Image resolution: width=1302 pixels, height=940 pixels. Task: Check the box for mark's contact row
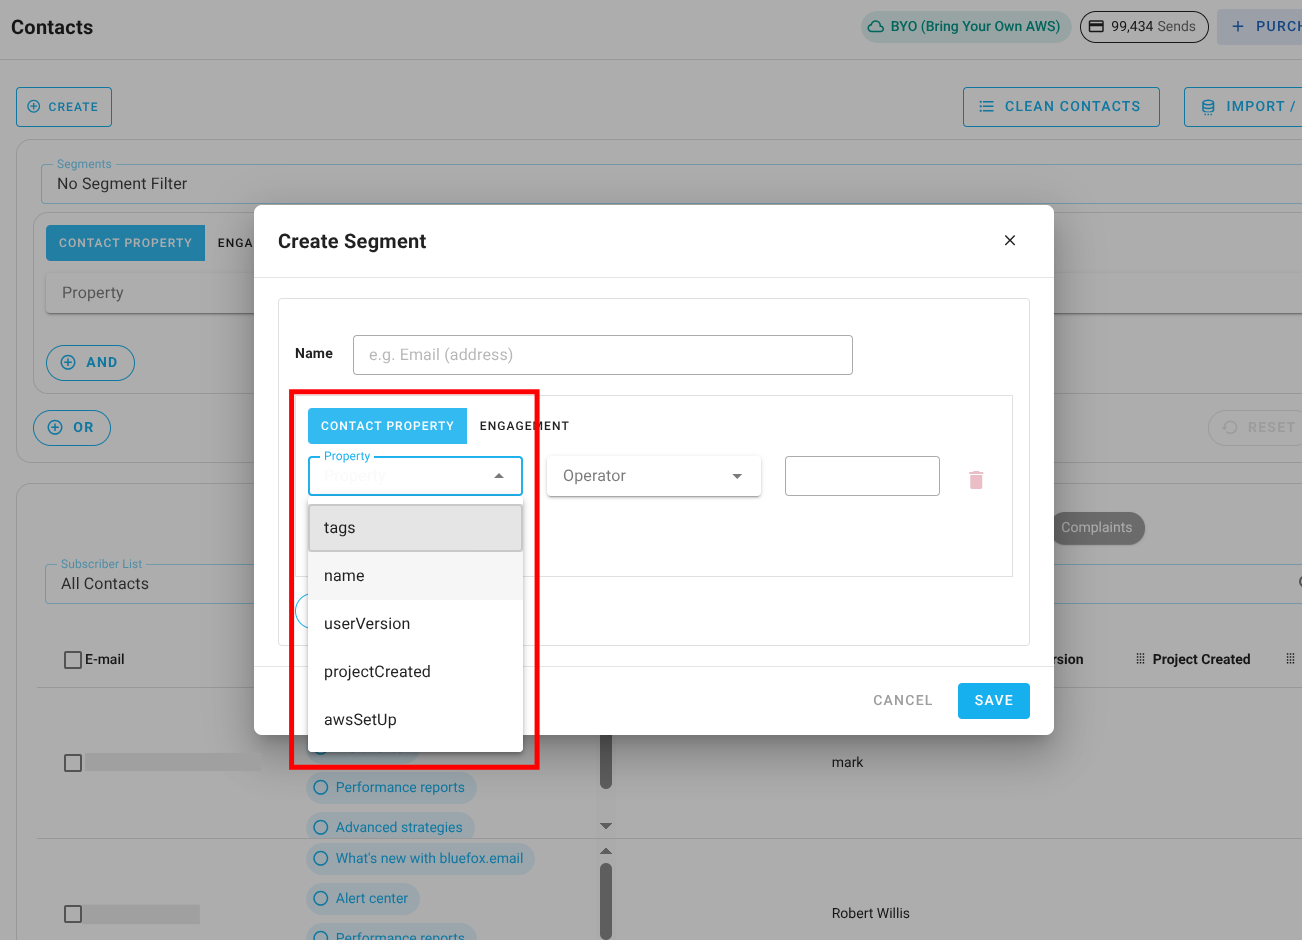pyautogui.click(x=73, y=763)
